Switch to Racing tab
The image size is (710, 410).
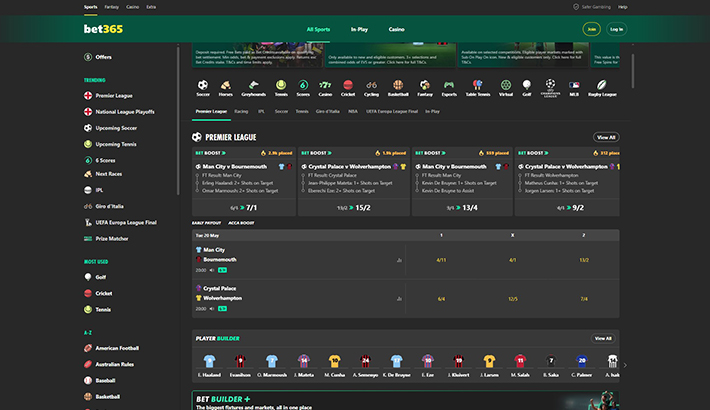[241, 111]
